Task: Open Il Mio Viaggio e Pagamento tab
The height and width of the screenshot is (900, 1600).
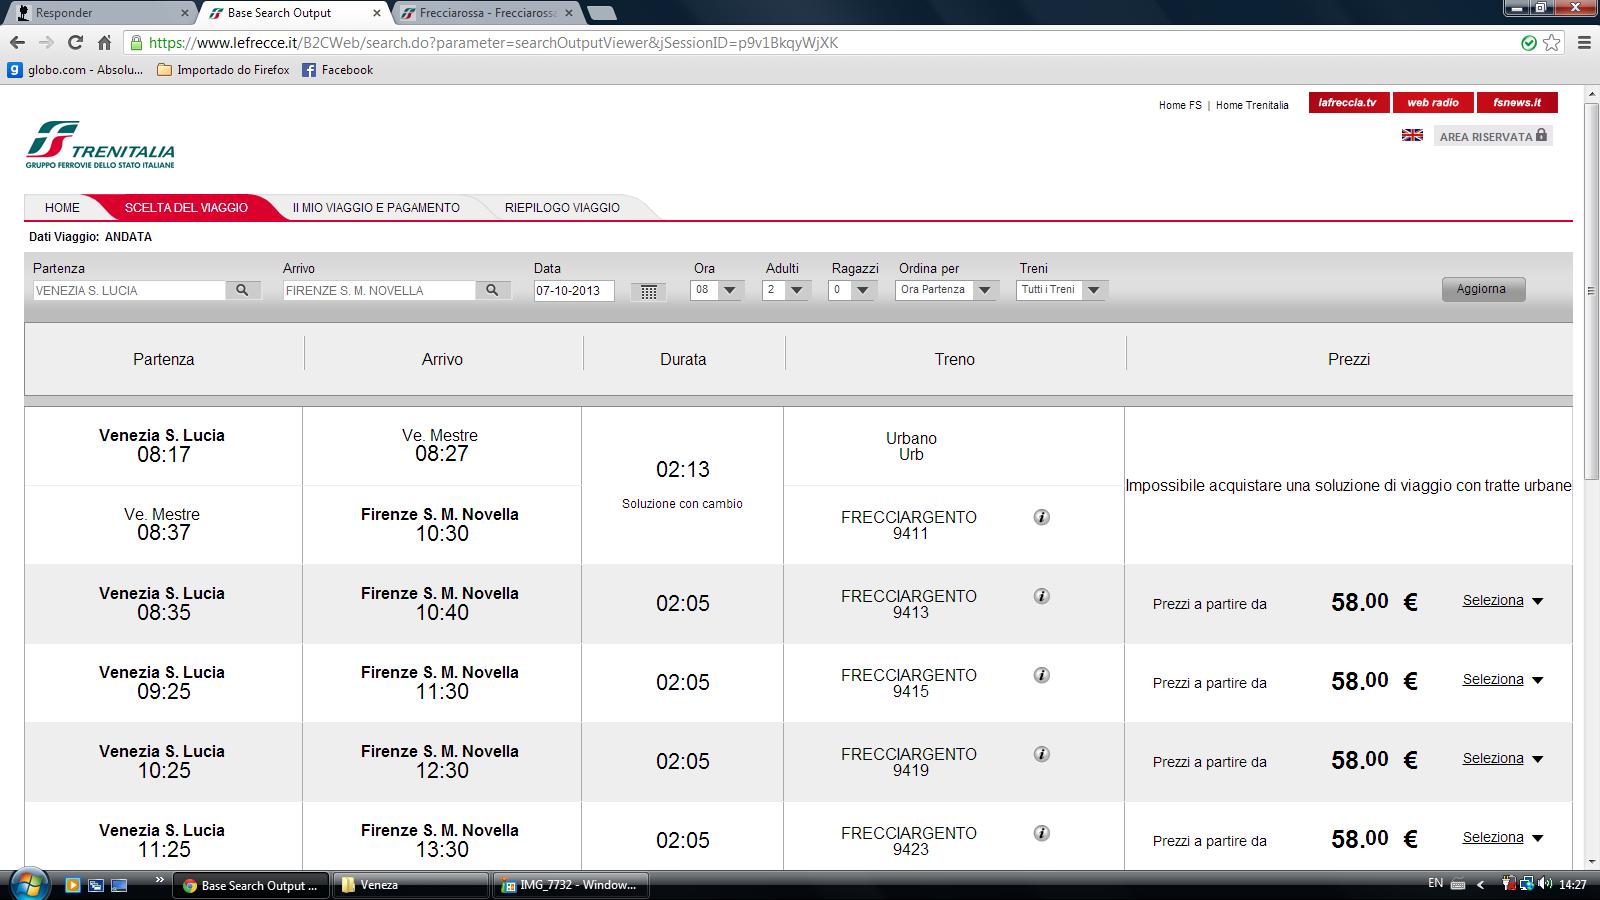Action: pos(376,207)
